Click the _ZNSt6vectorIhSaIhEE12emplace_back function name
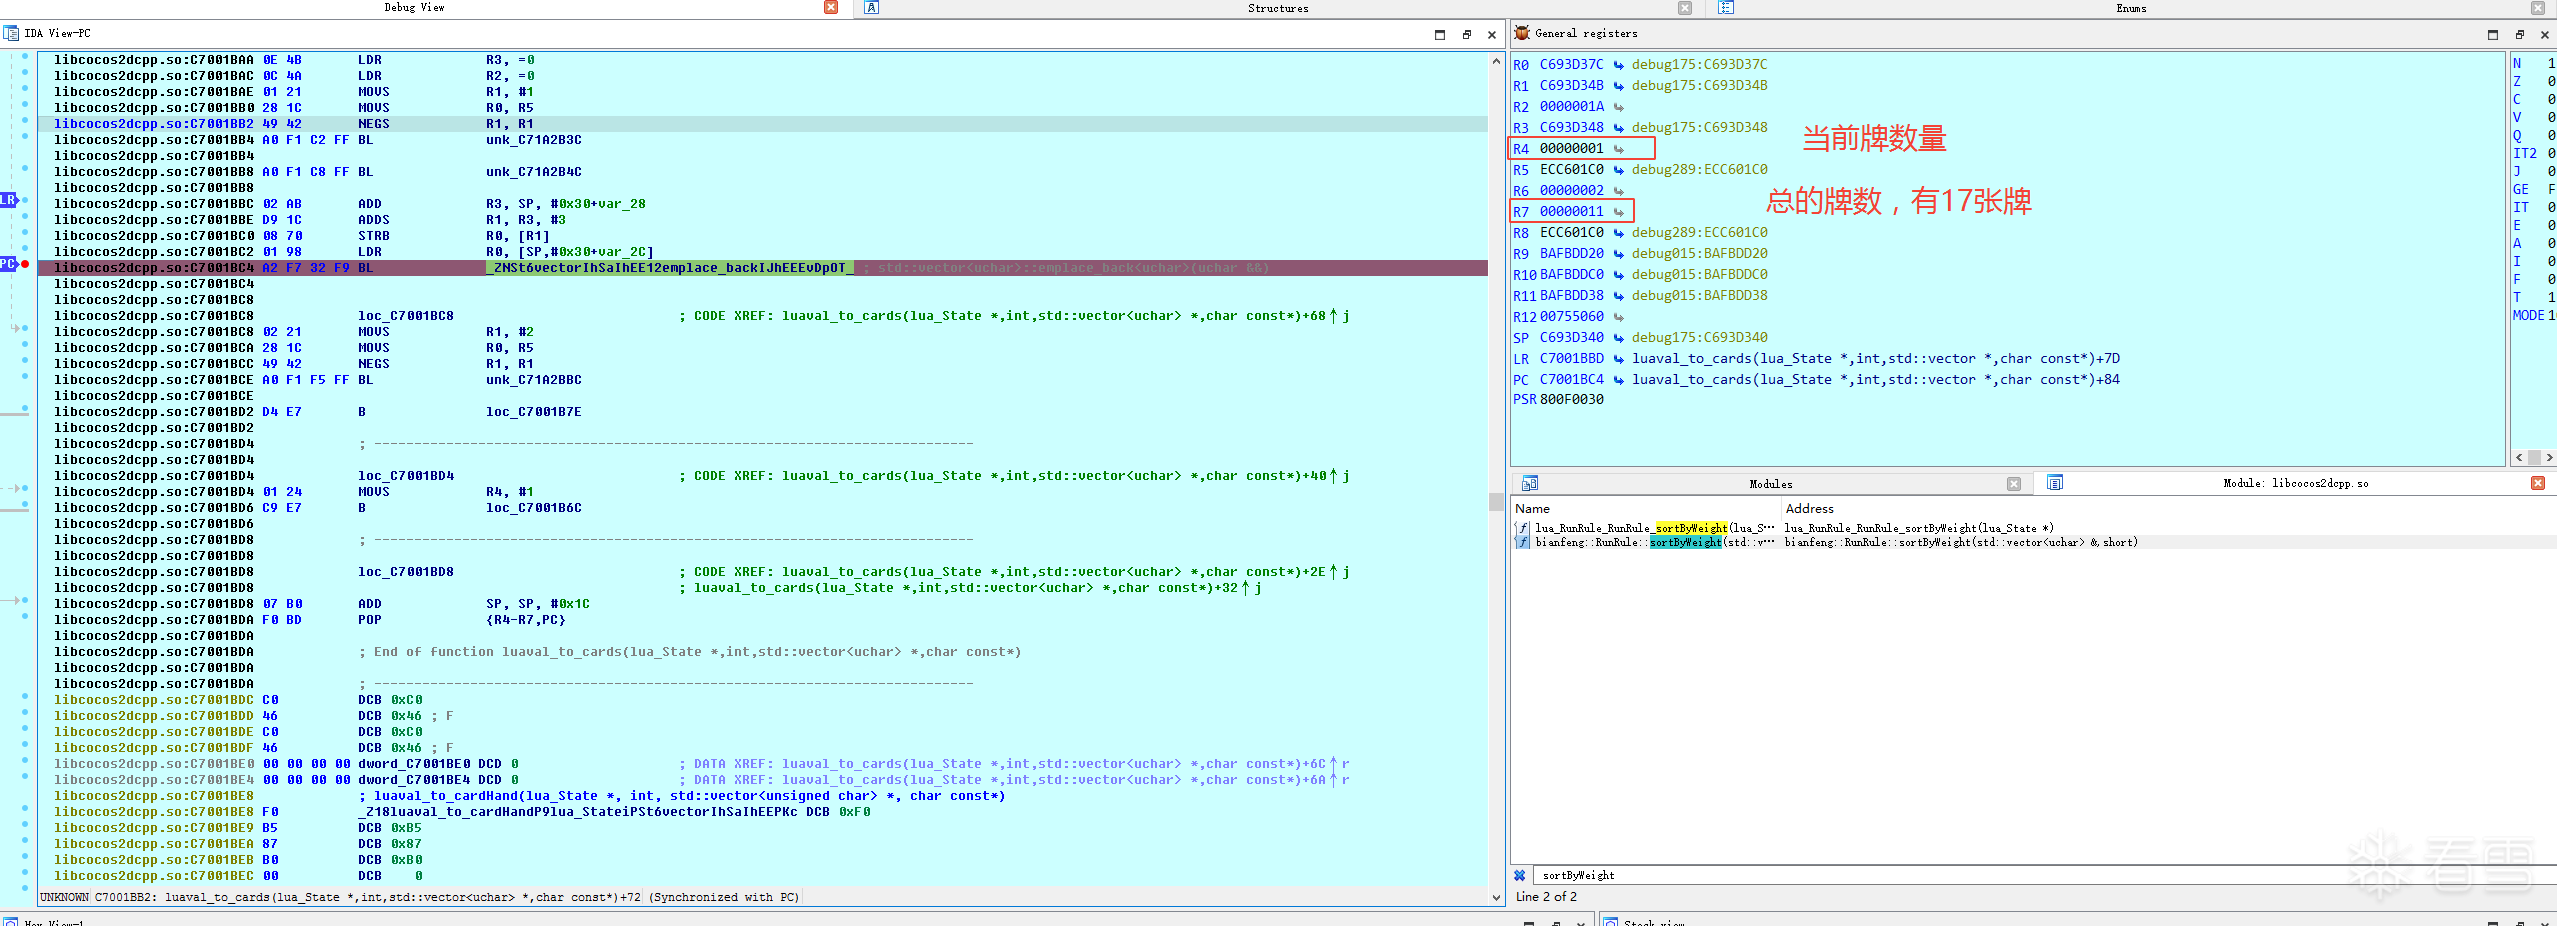The image size is (2557, 926). 669,268
